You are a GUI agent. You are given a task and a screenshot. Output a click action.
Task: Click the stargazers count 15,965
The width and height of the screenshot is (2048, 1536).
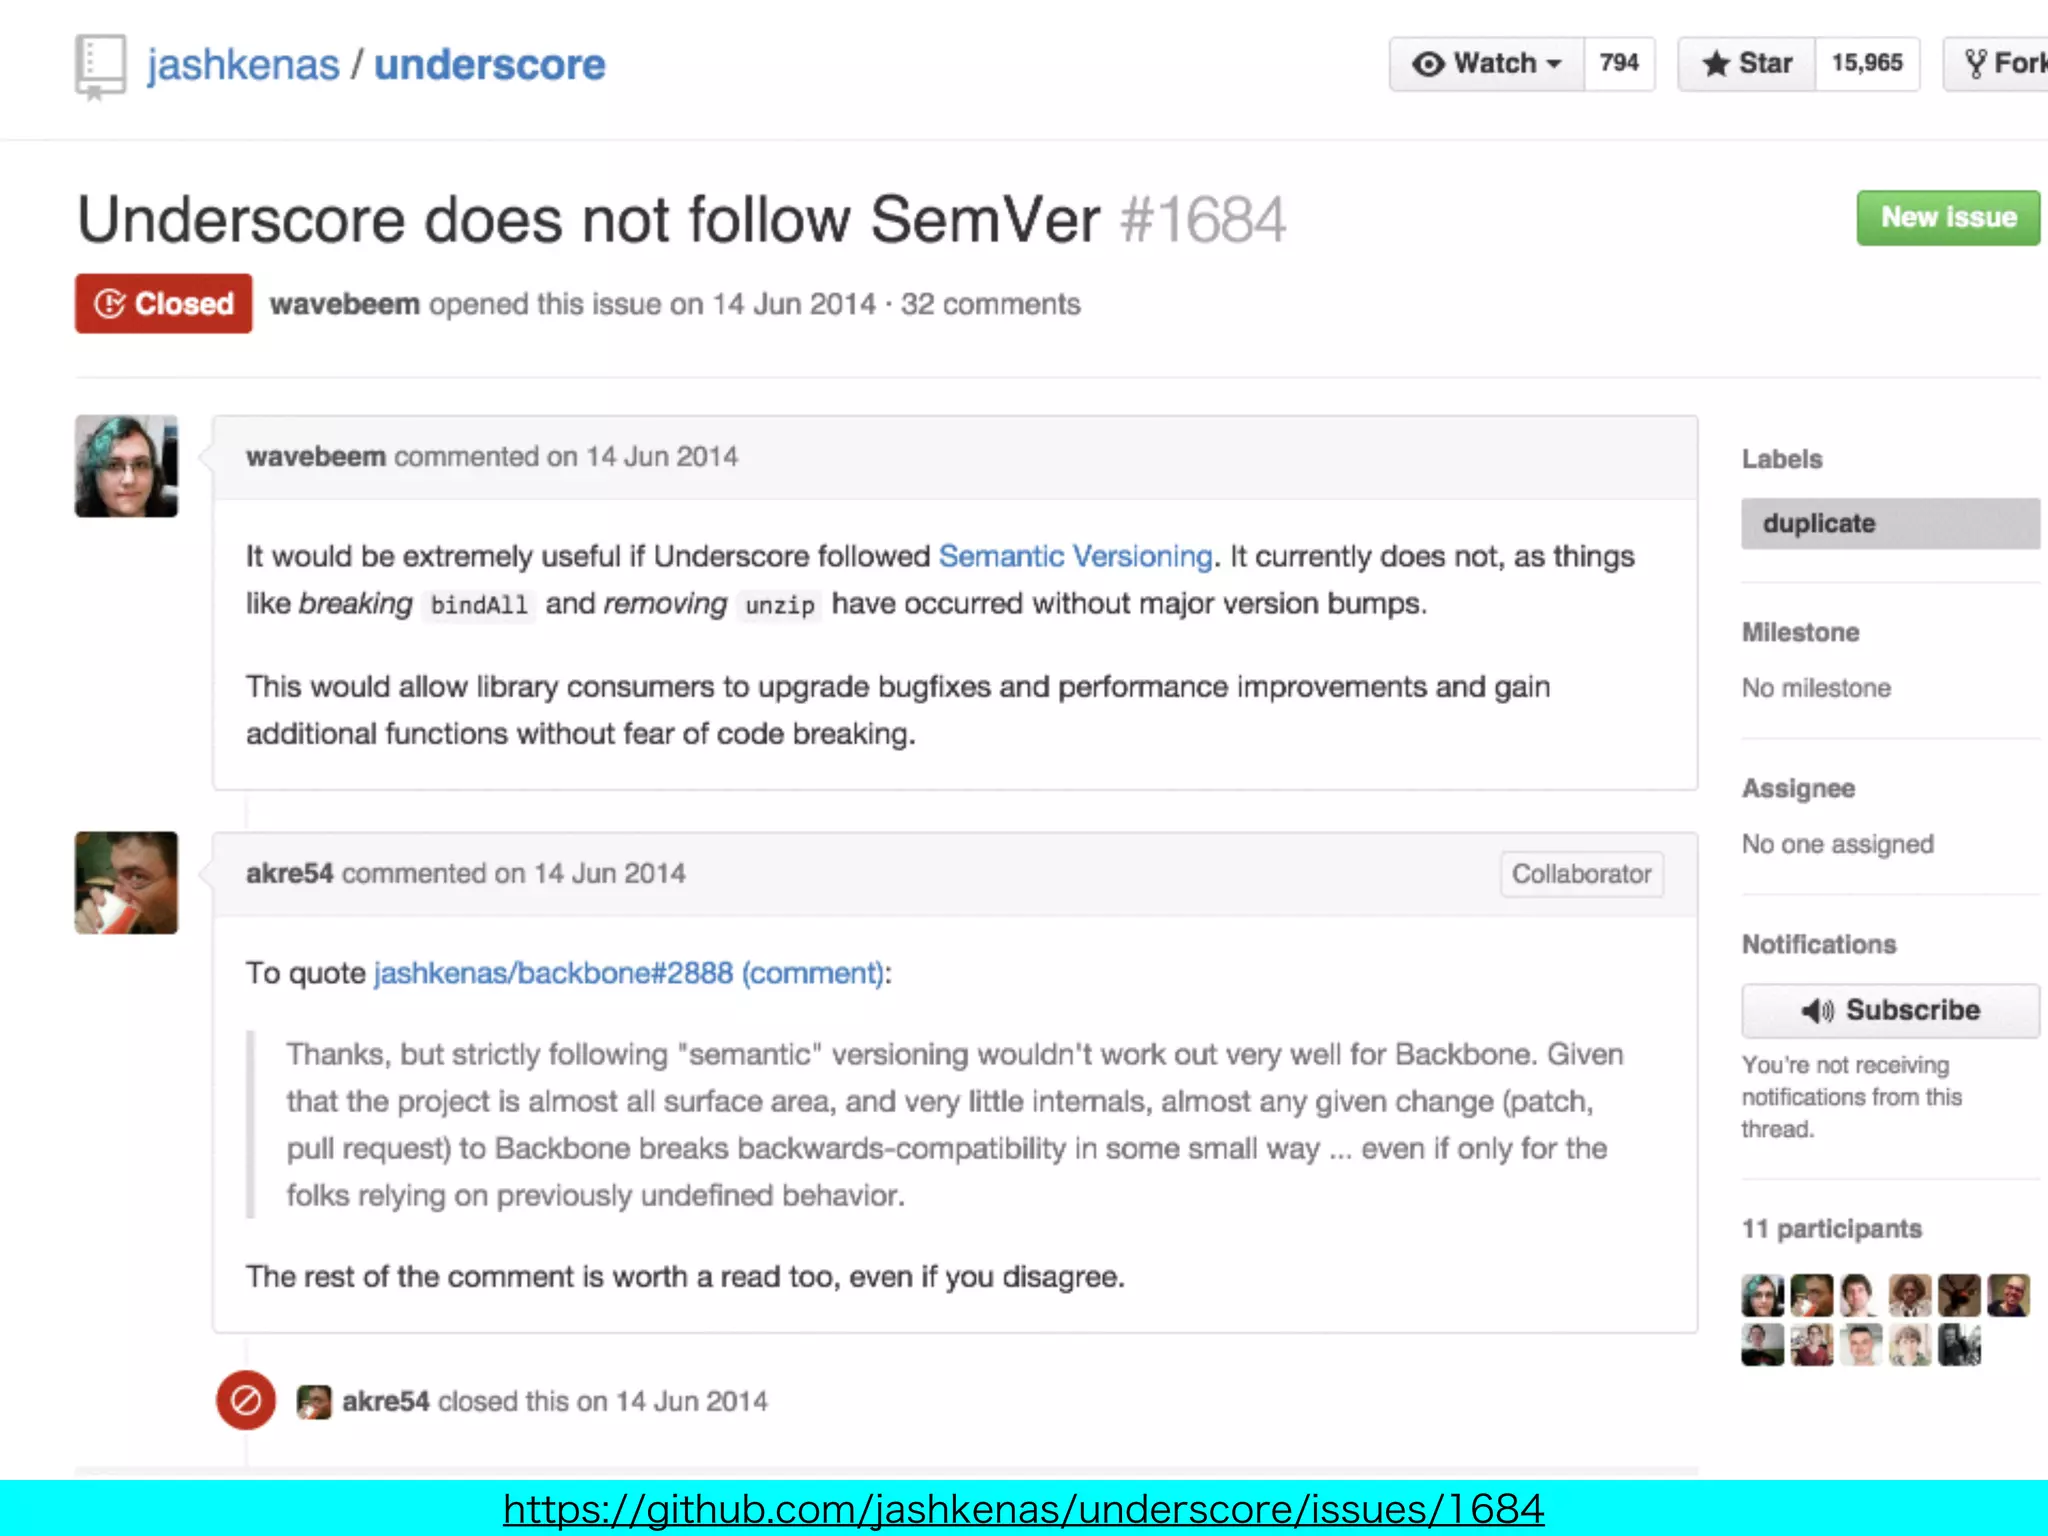[x=1867, y=64]
